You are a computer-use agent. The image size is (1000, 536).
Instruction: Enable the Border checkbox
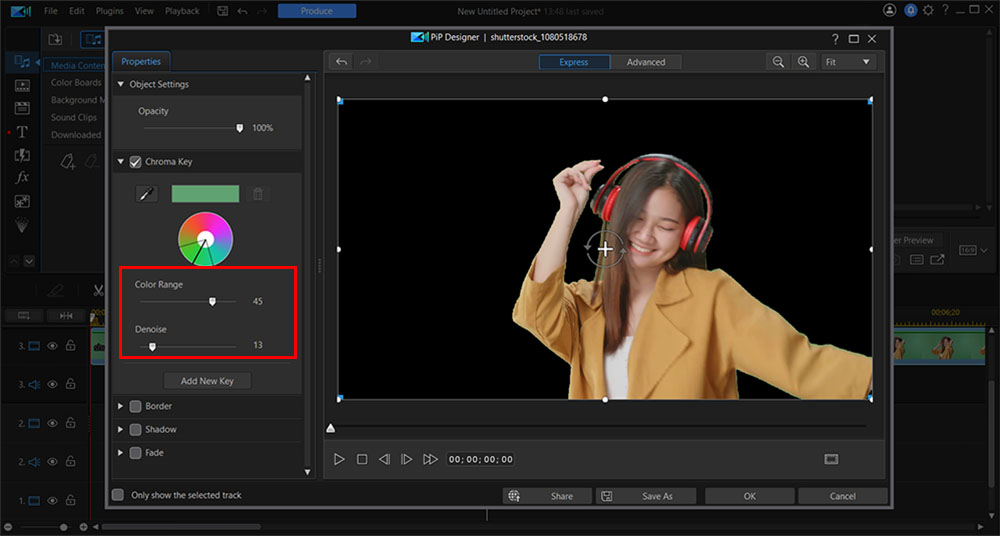point(136,406)
